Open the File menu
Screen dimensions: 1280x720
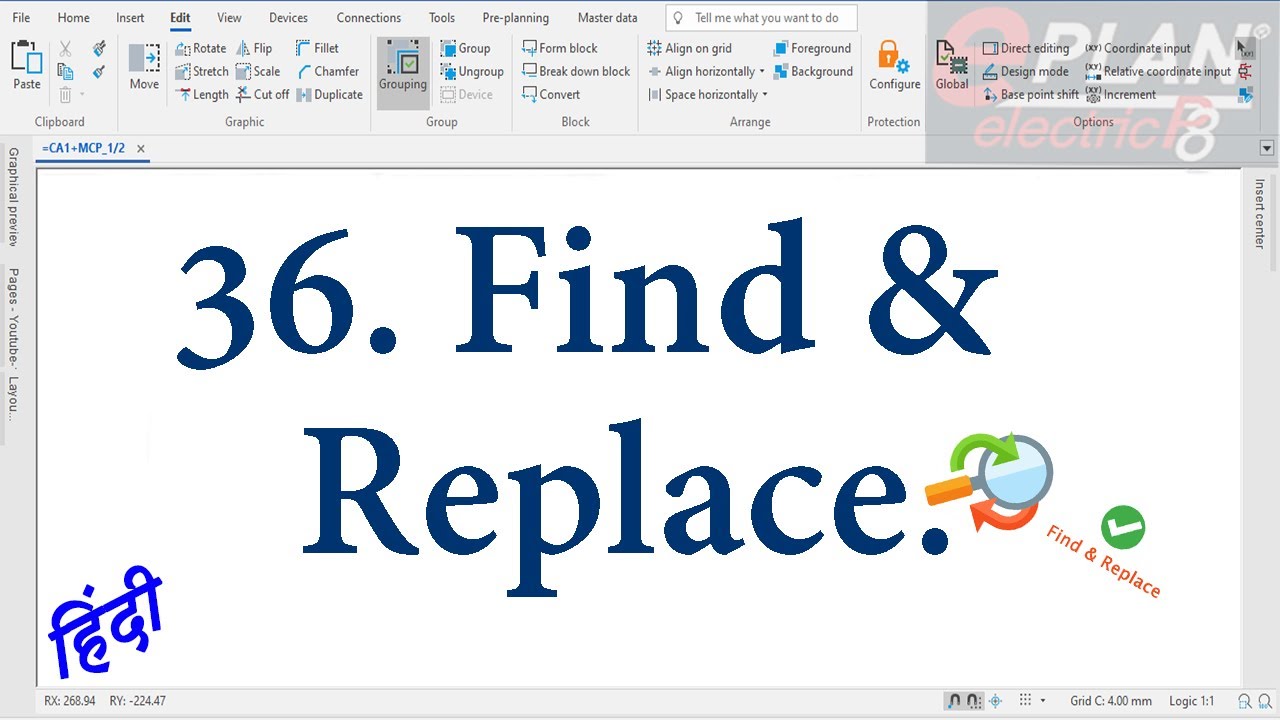pos(21,17)
